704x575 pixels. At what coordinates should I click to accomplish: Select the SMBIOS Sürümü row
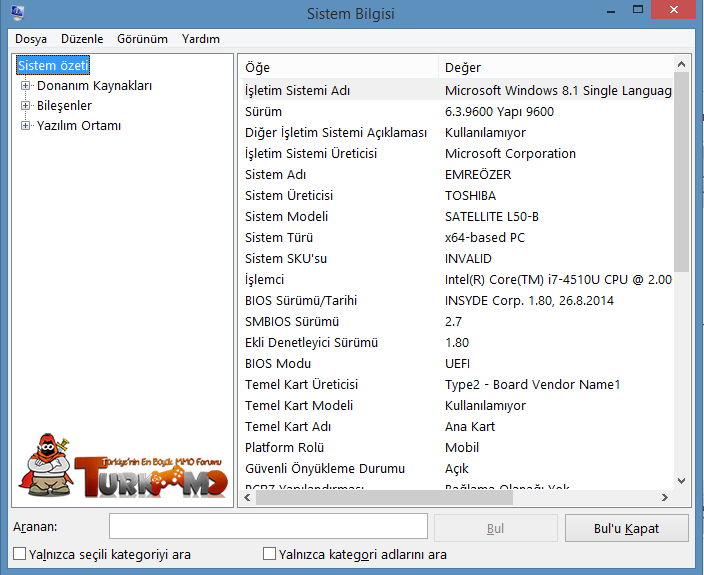(x=456, y=322)
